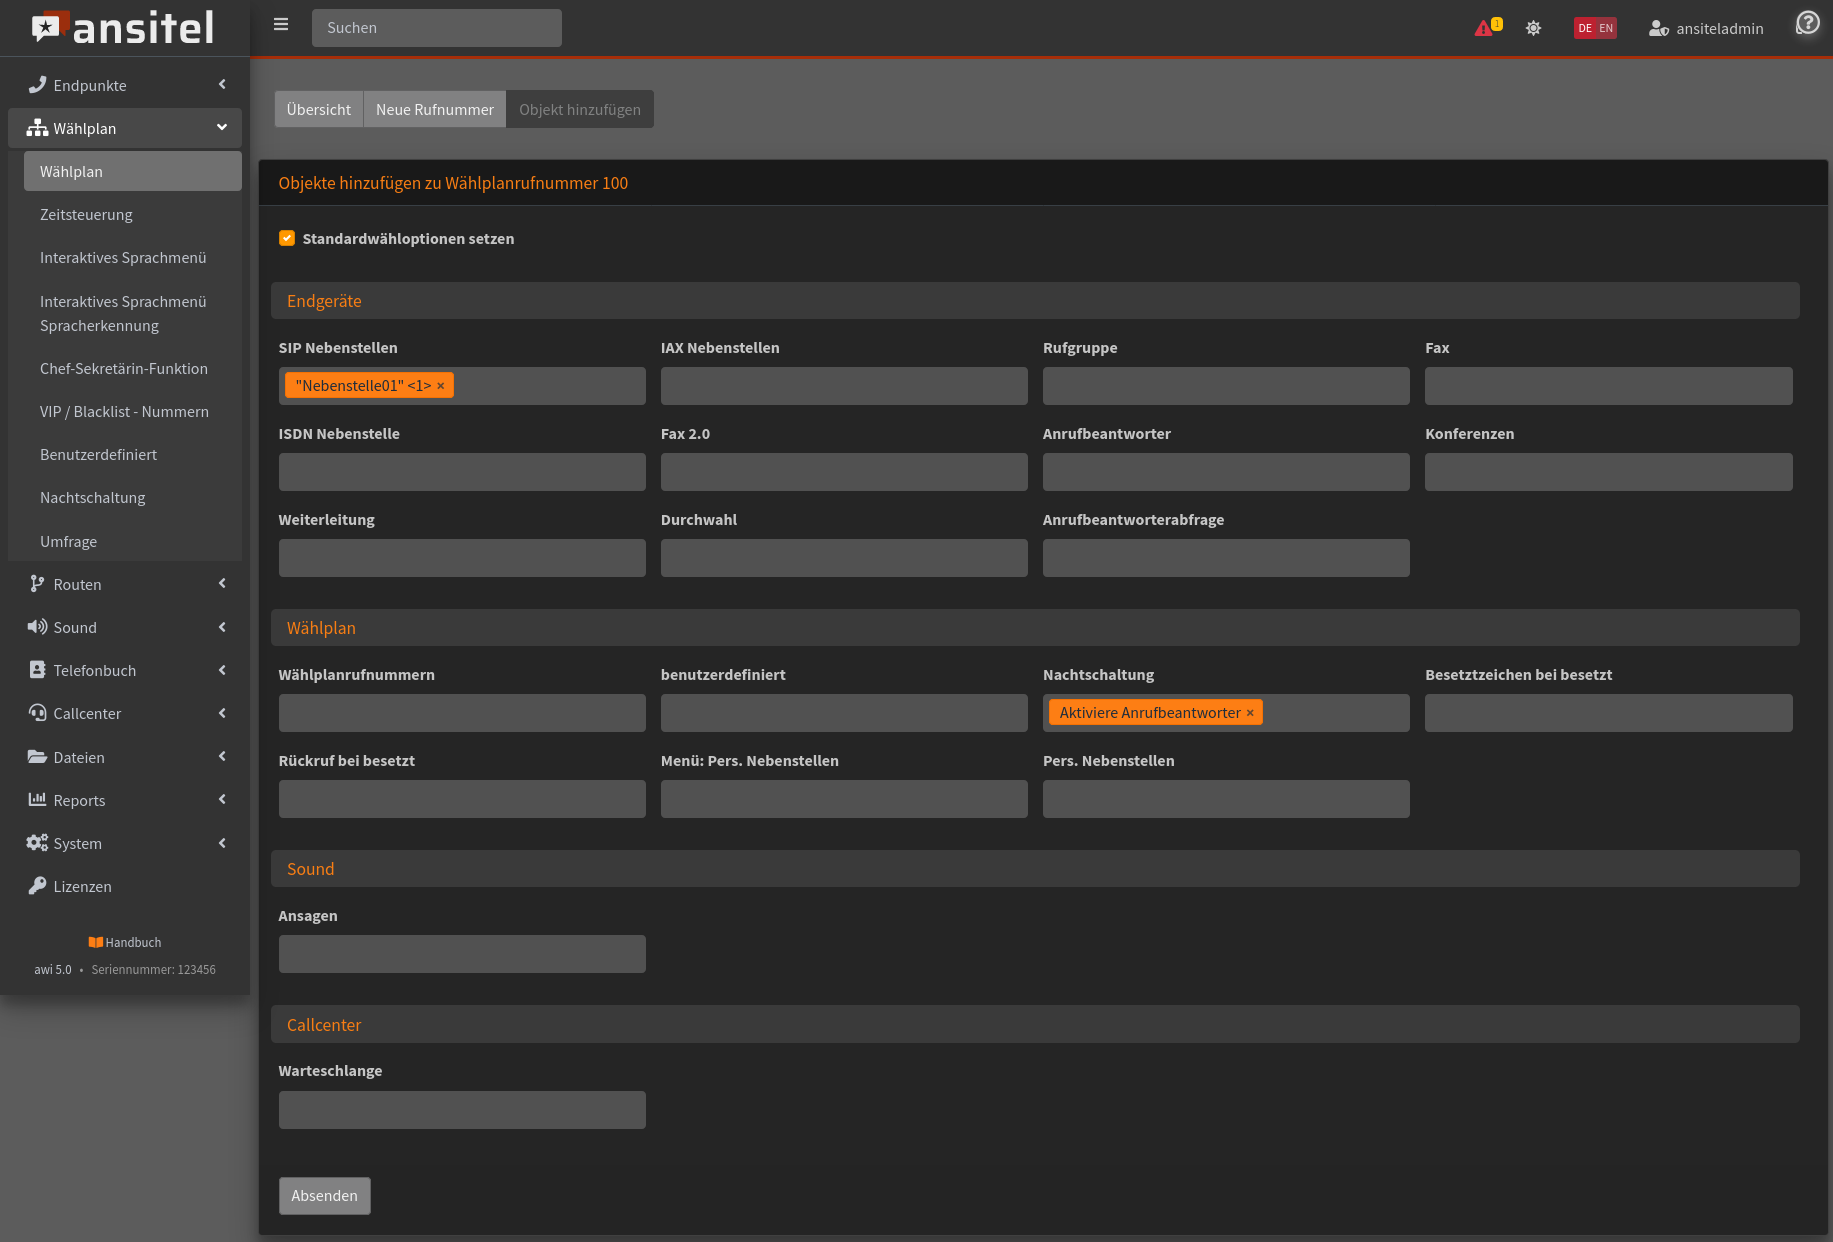Open the Neue Rufnummer tab
1833x1242 pixels.
pyautogui.click(x=434, y=109)
